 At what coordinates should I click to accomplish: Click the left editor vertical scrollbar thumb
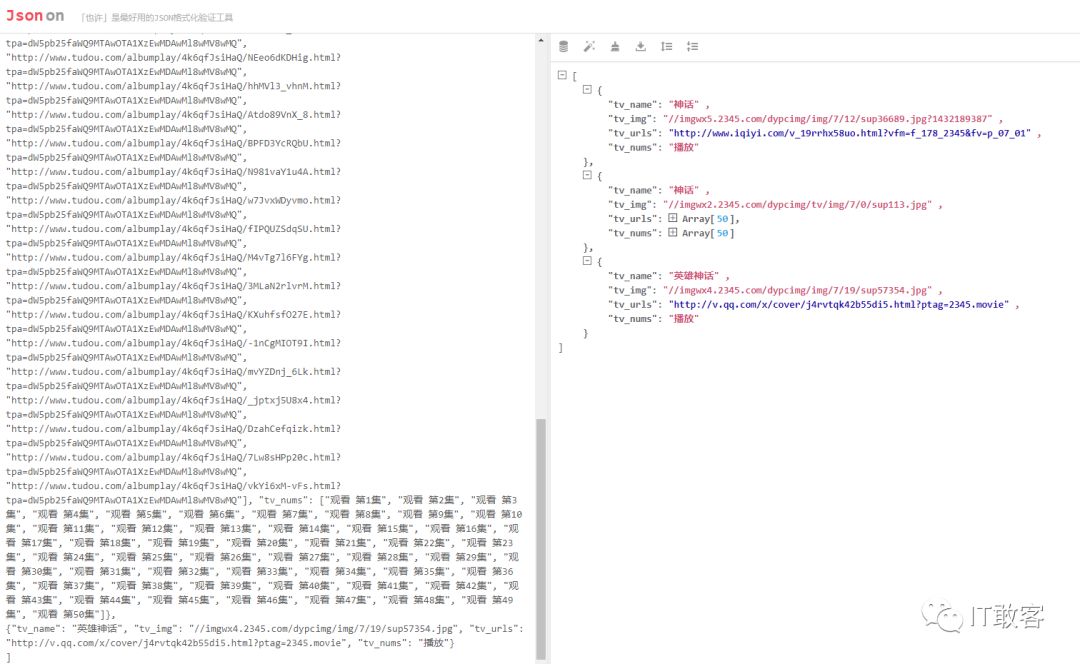click(541, 539)
